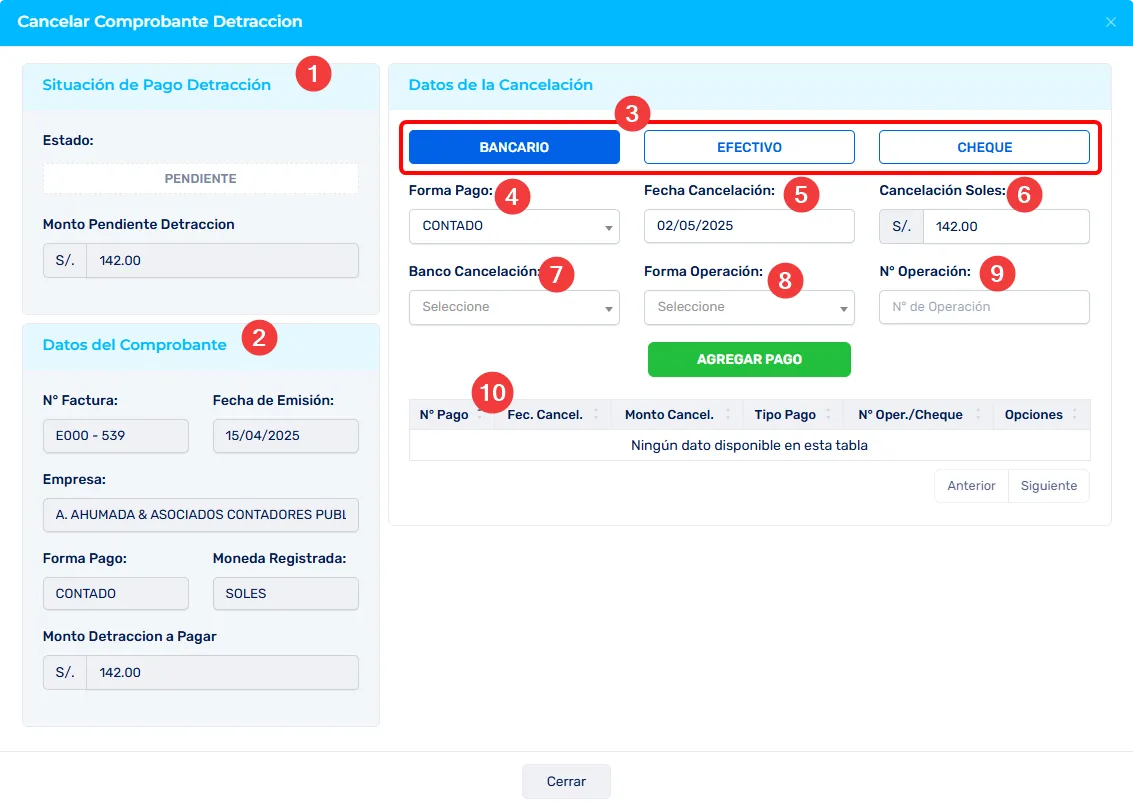Image resolution: width=1133 pixels, height=808 pixels.
Task: Click the Cerrar button
Action: point(566,782)
